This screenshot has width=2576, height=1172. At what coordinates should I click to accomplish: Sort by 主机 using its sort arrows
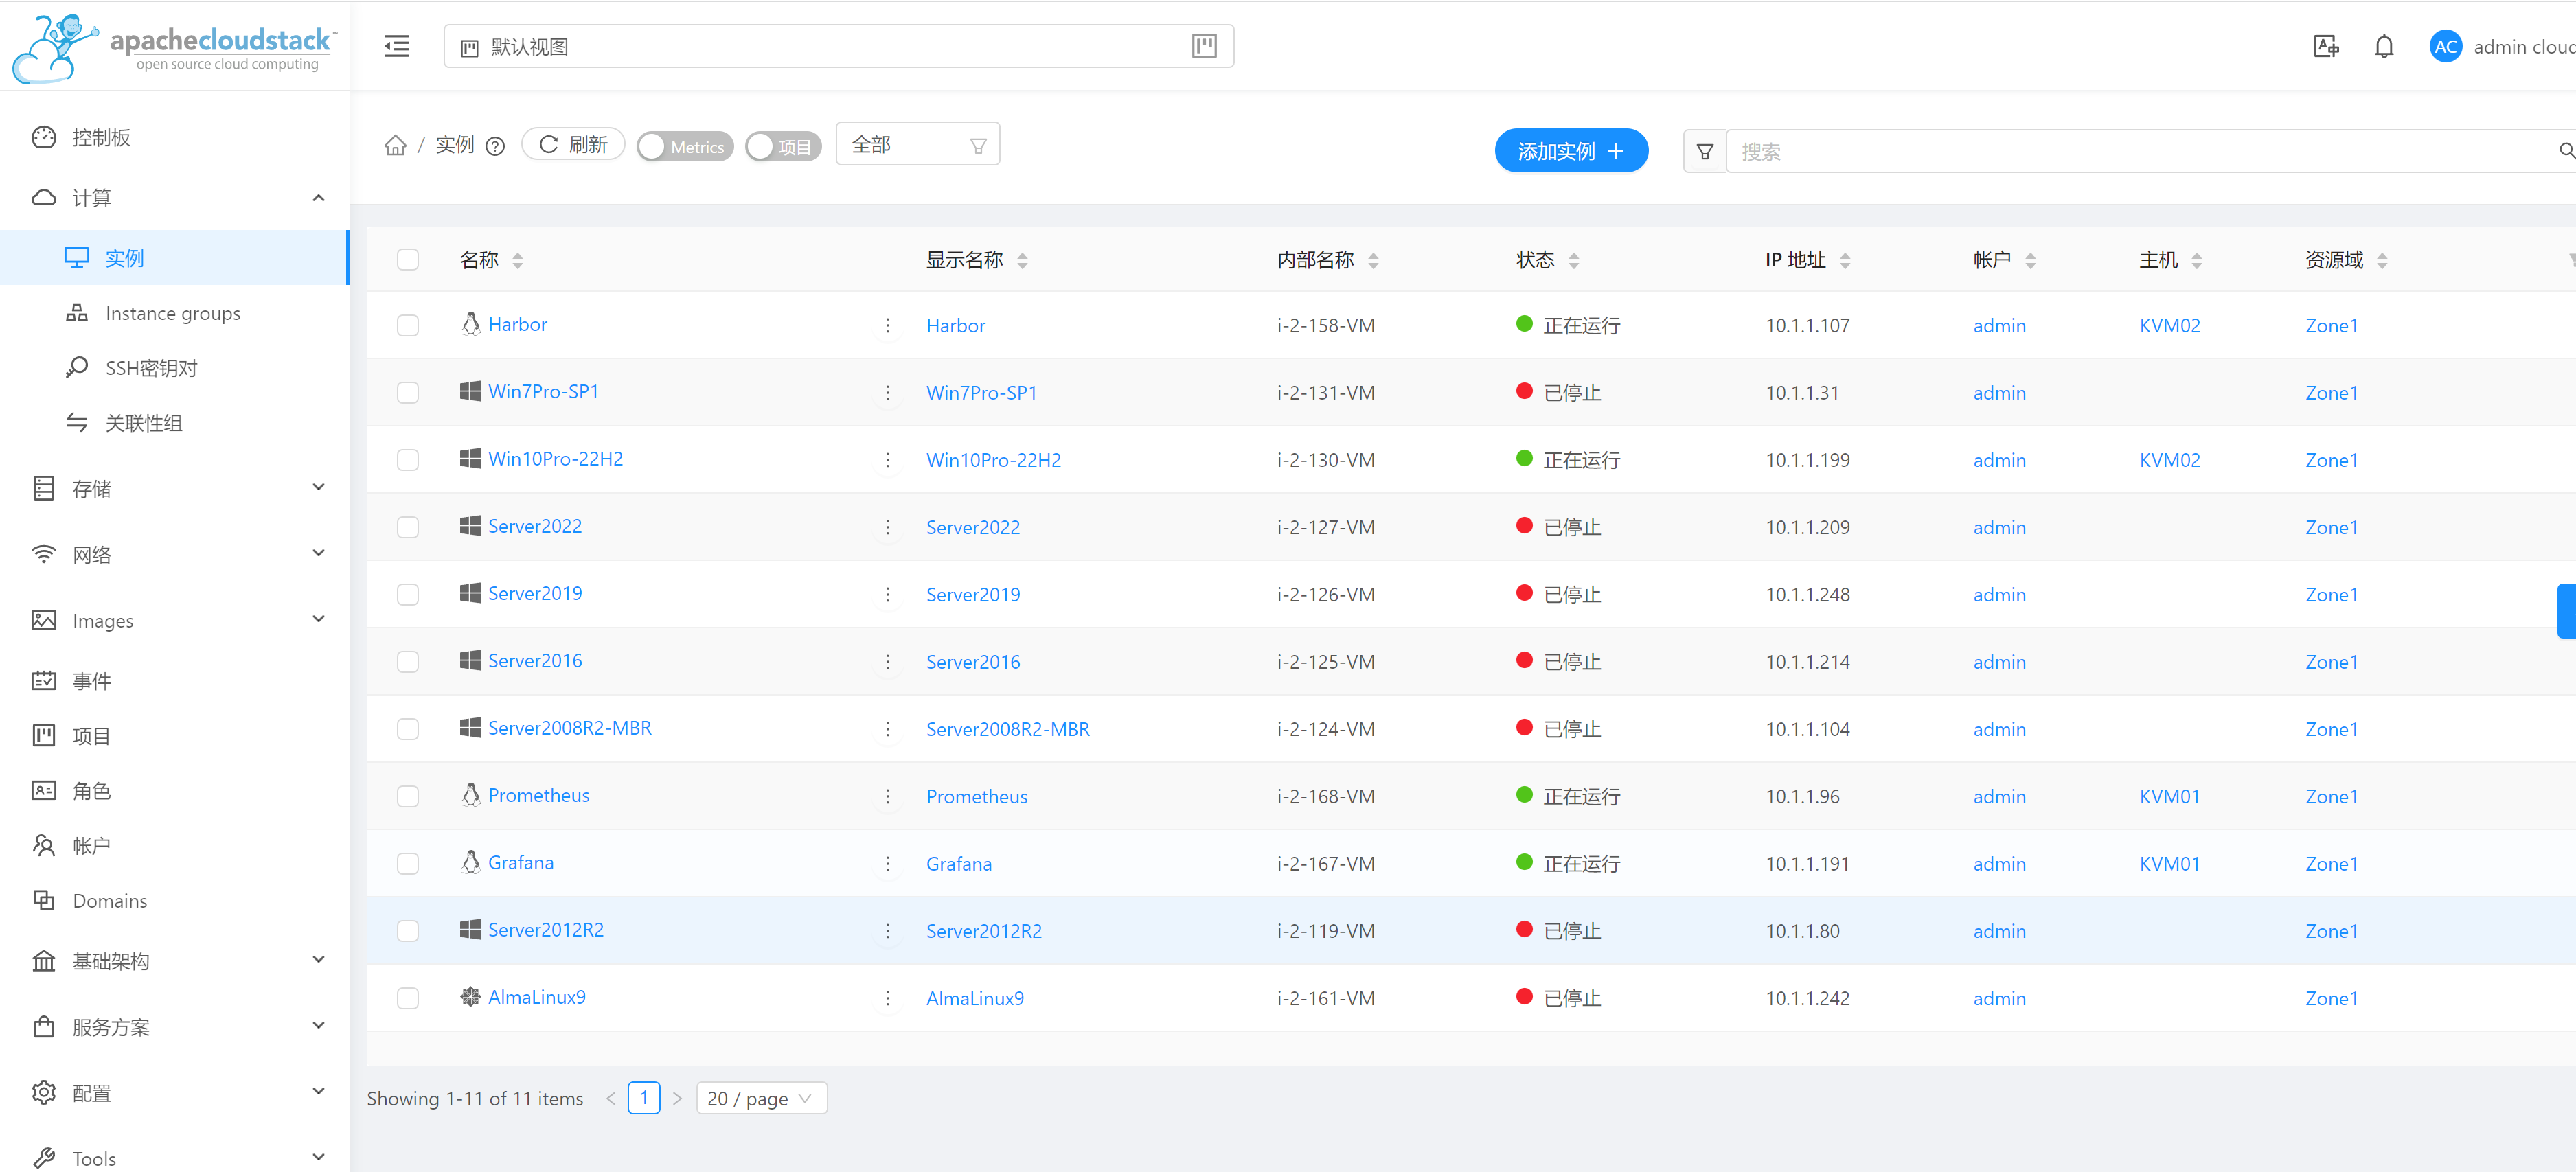pyautogui.click(x=2196, y=260)
